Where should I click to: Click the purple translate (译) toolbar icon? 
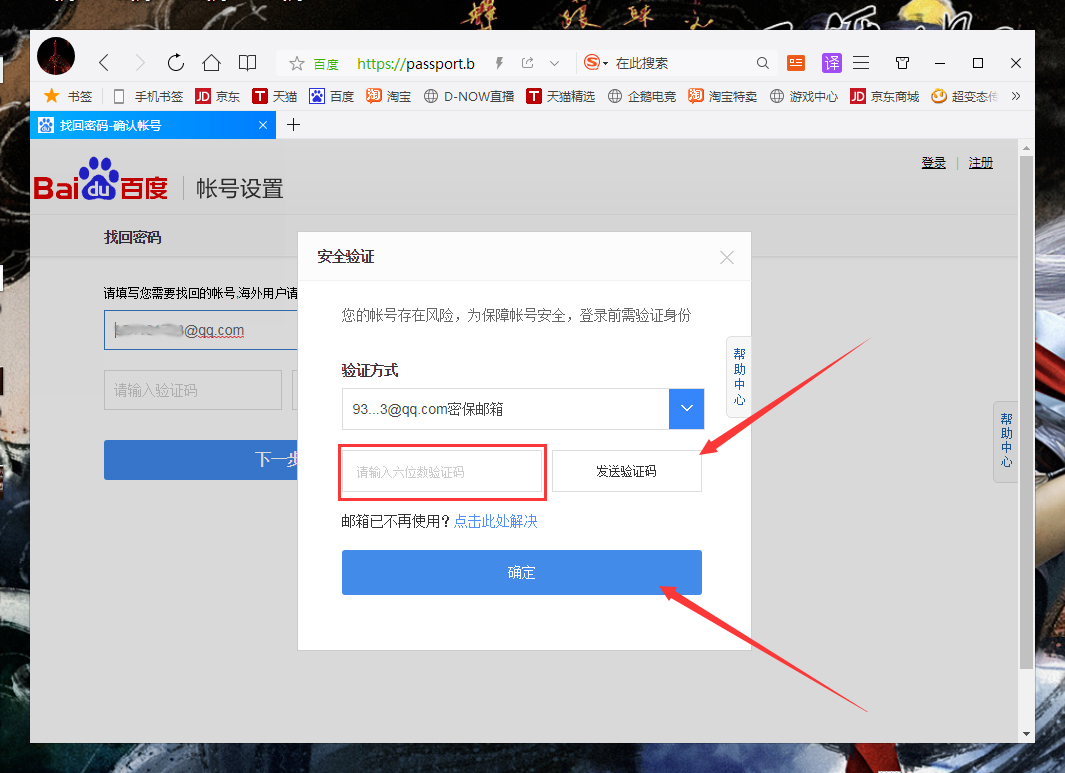[x=831, y=63]
